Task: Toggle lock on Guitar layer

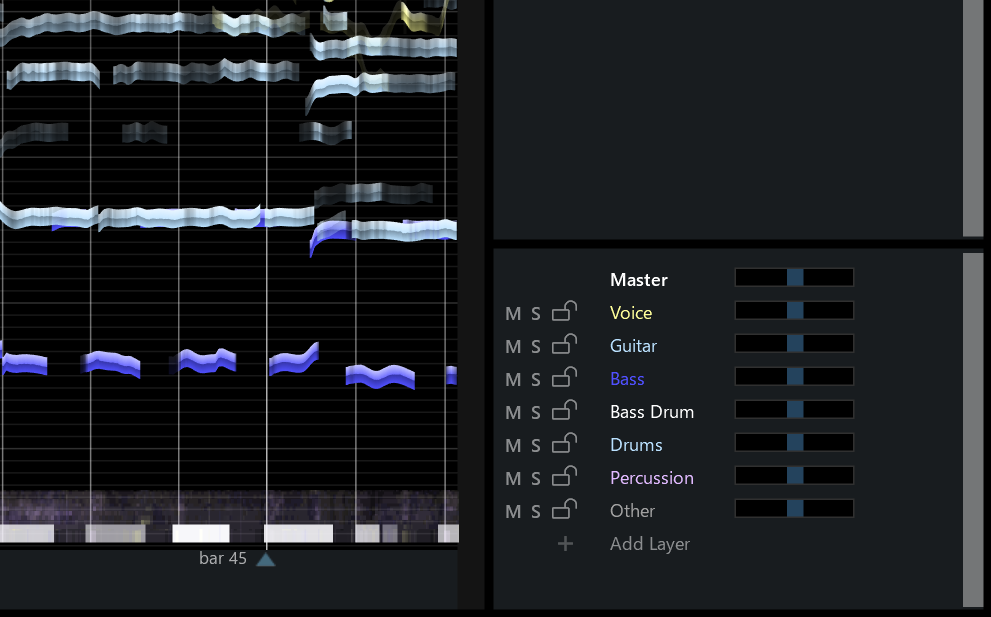Action: click(x=564, y=344)
